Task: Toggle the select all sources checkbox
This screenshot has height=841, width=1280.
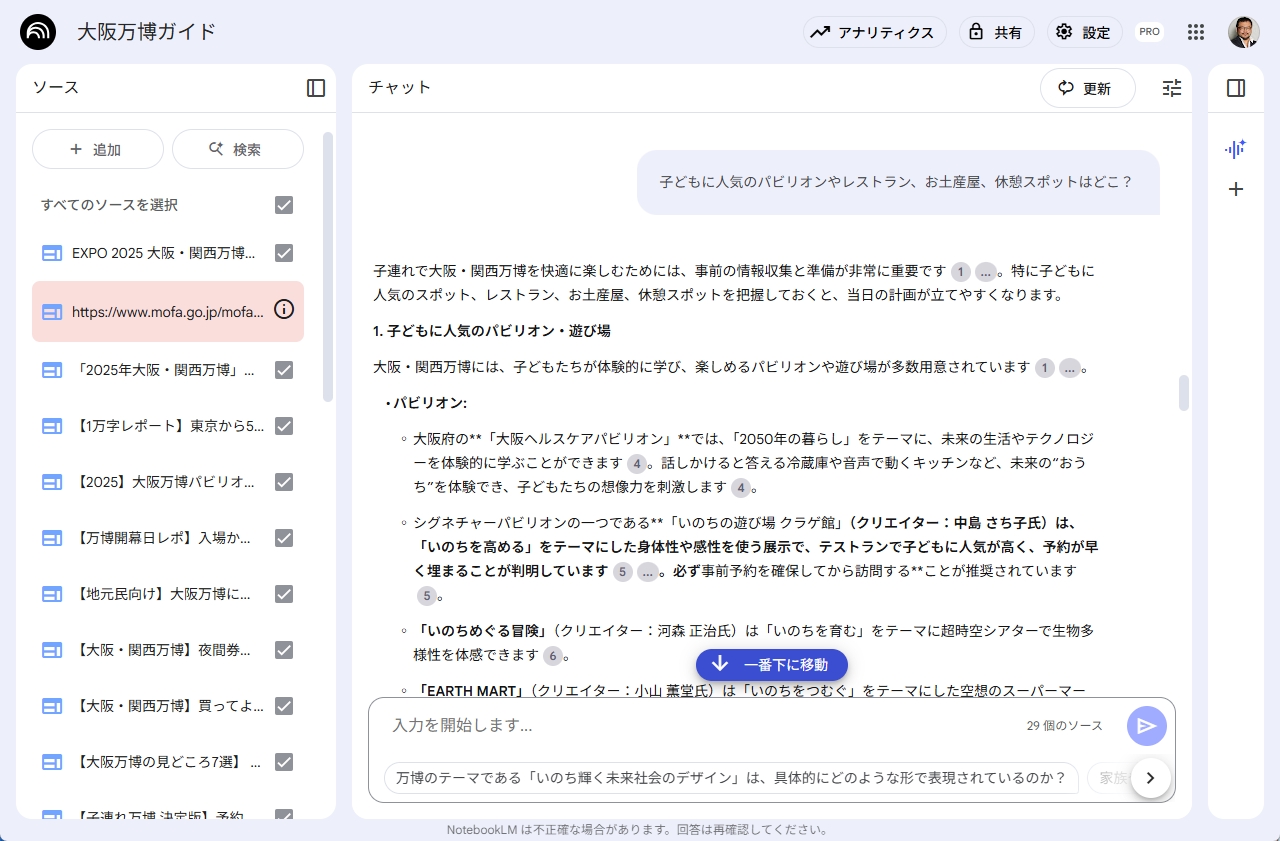Action: [x=284, y=205]
